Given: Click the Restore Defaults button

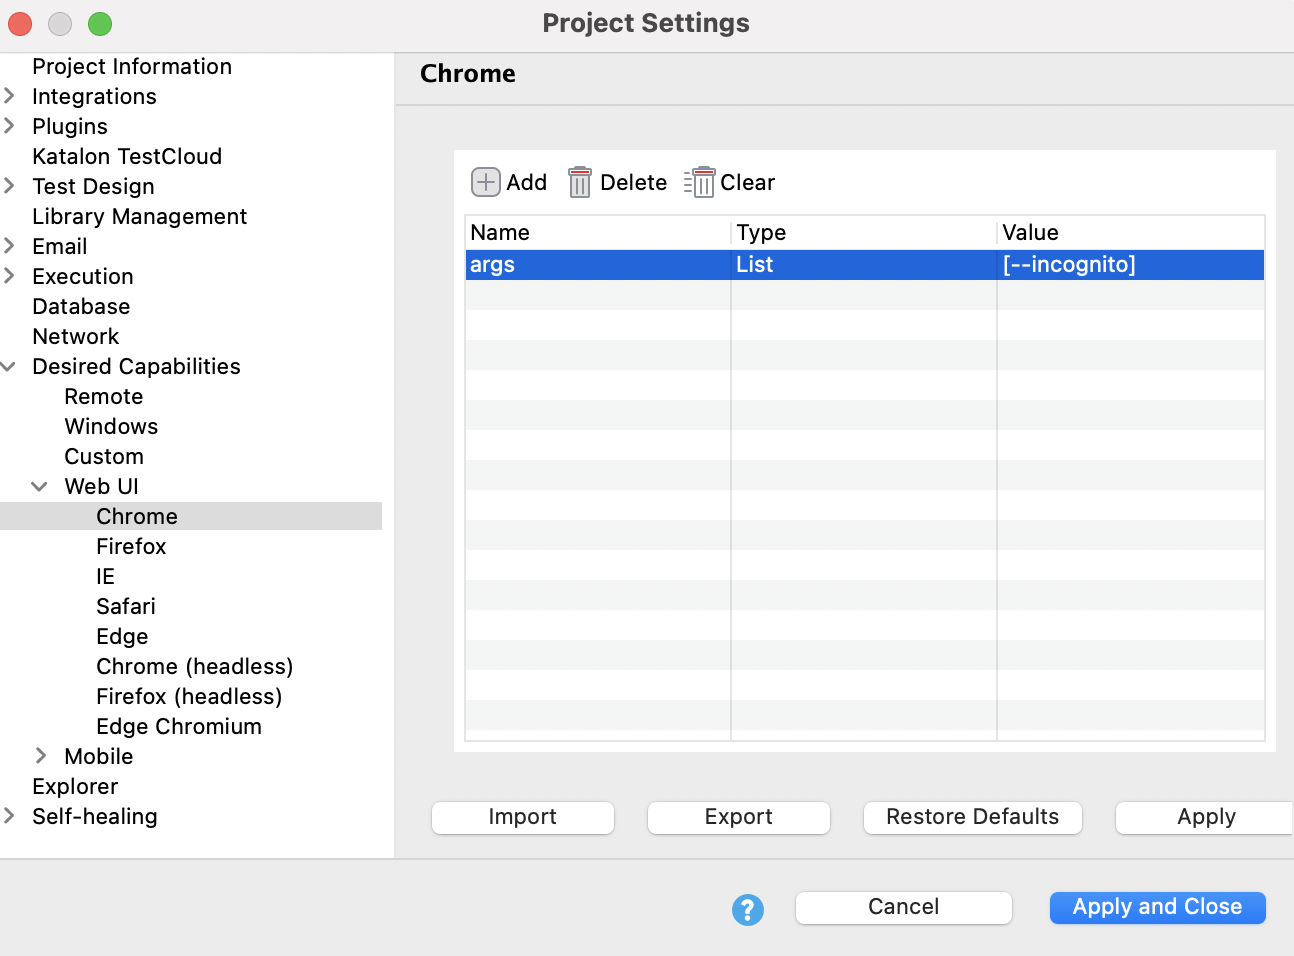Looking at the screenshot, I should (972, 817).
